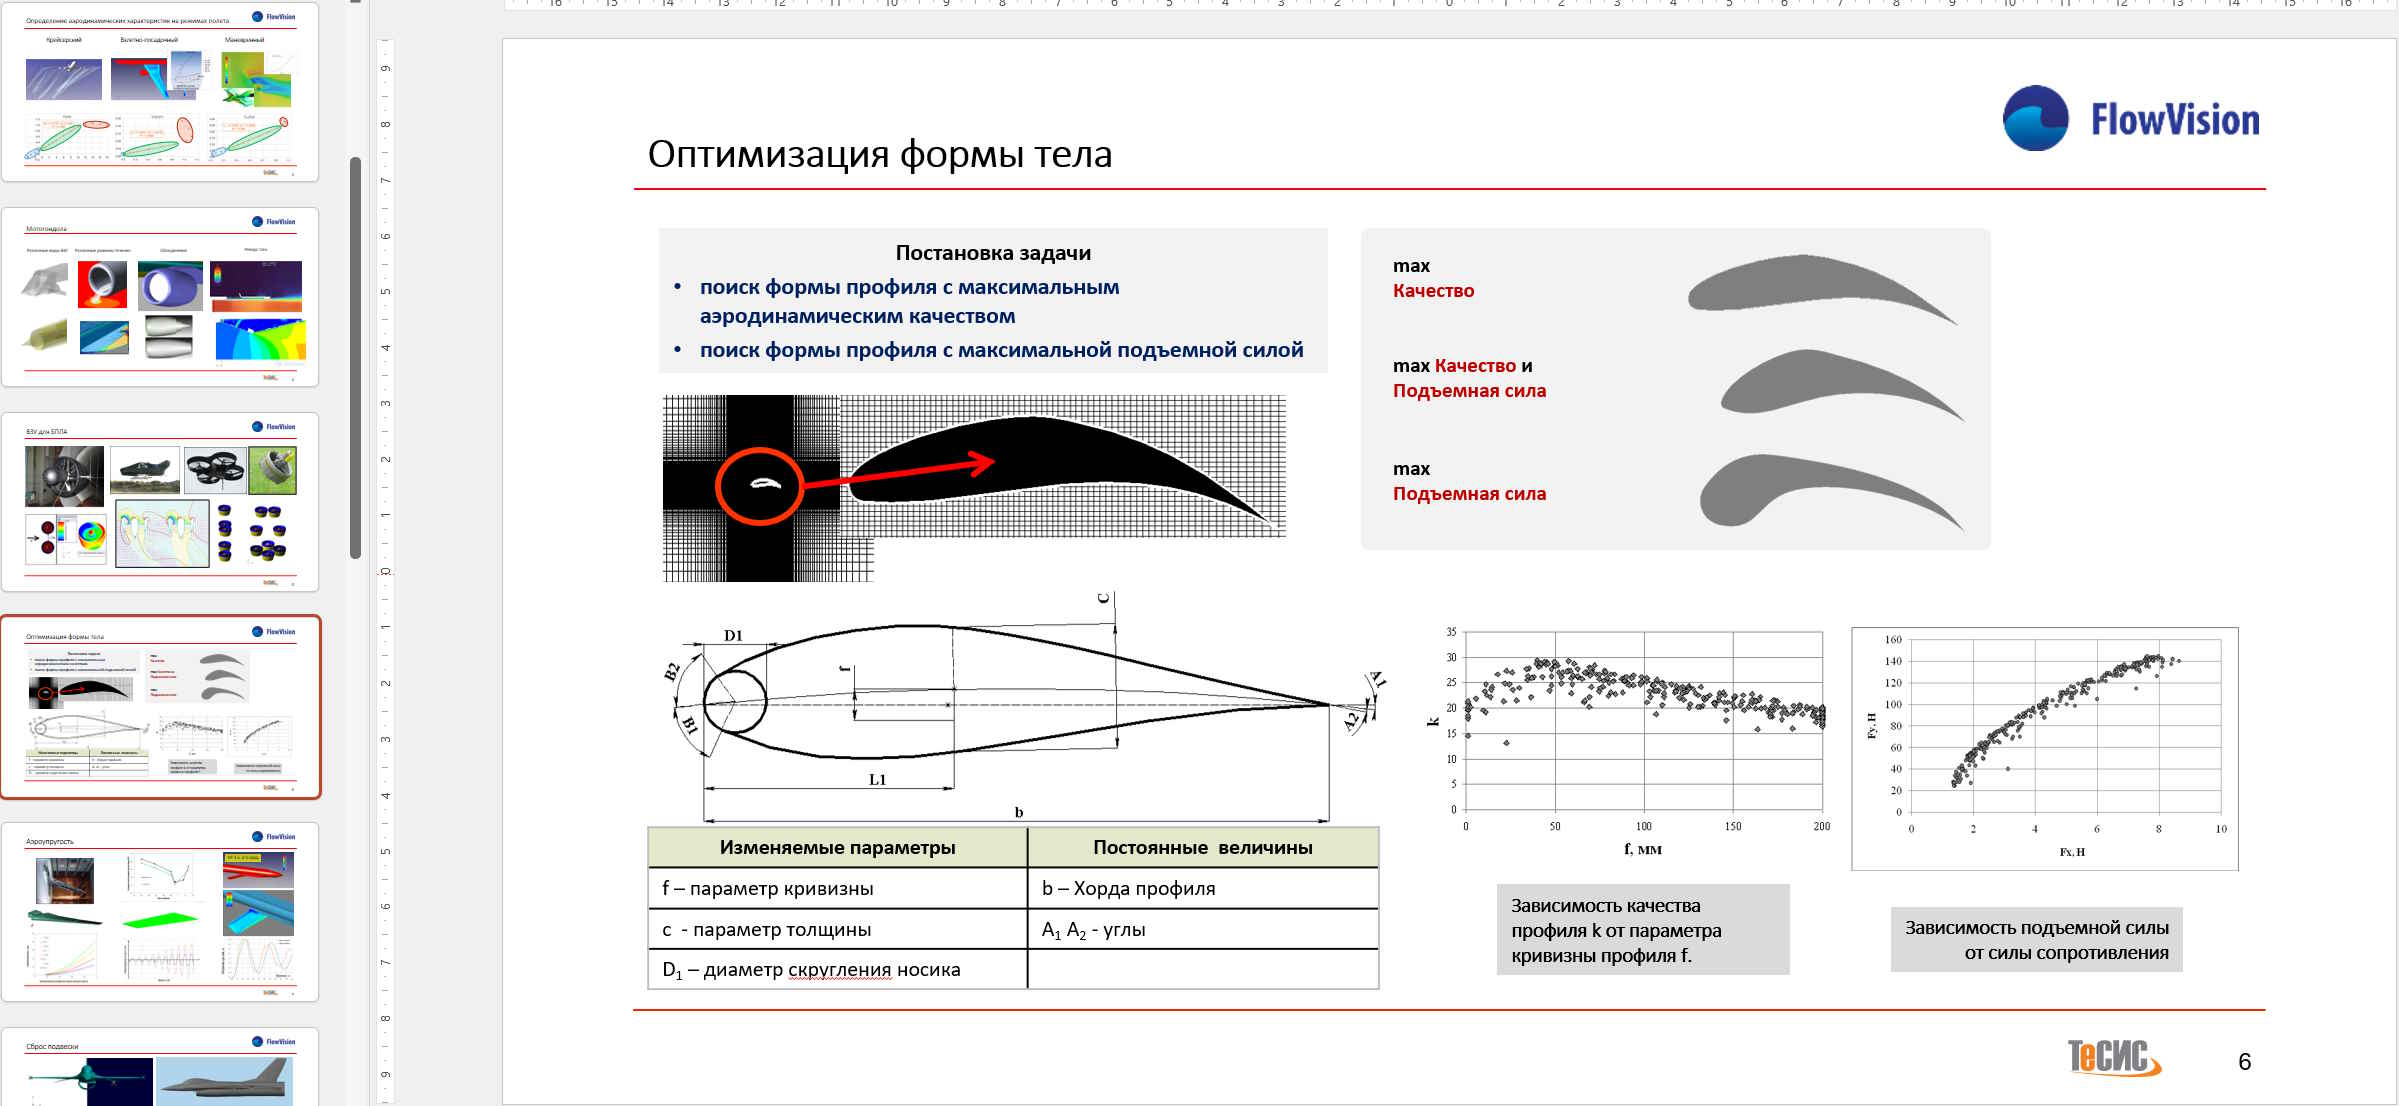This screenshot has width=2399, height=1106.
Task: Click the FlowVision logo on the slide
Action: click(x=2131, y=119)
